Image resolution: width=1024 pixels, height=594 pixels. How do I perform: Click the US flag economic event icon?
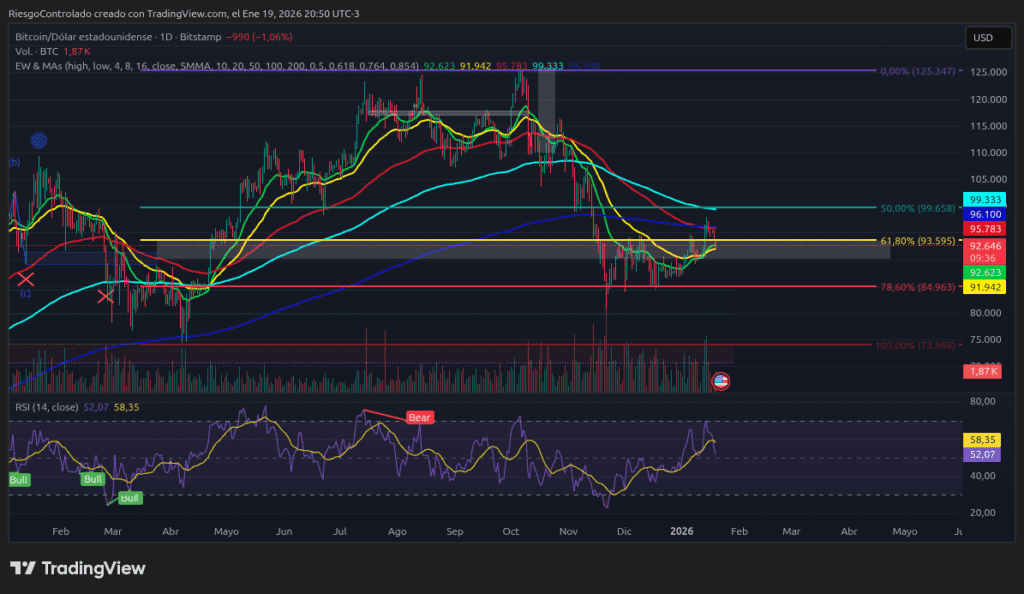719,381
